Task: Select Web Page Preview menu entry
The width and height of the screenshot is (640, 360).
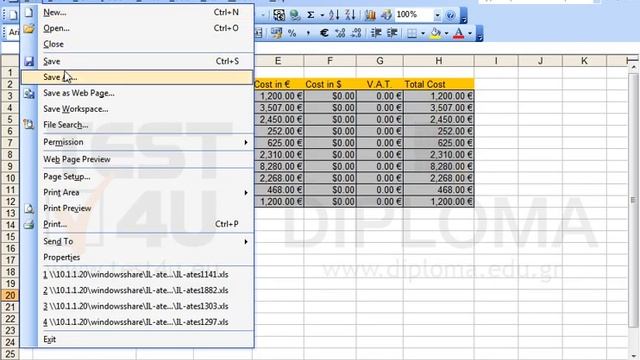Action: pos(137,159)
